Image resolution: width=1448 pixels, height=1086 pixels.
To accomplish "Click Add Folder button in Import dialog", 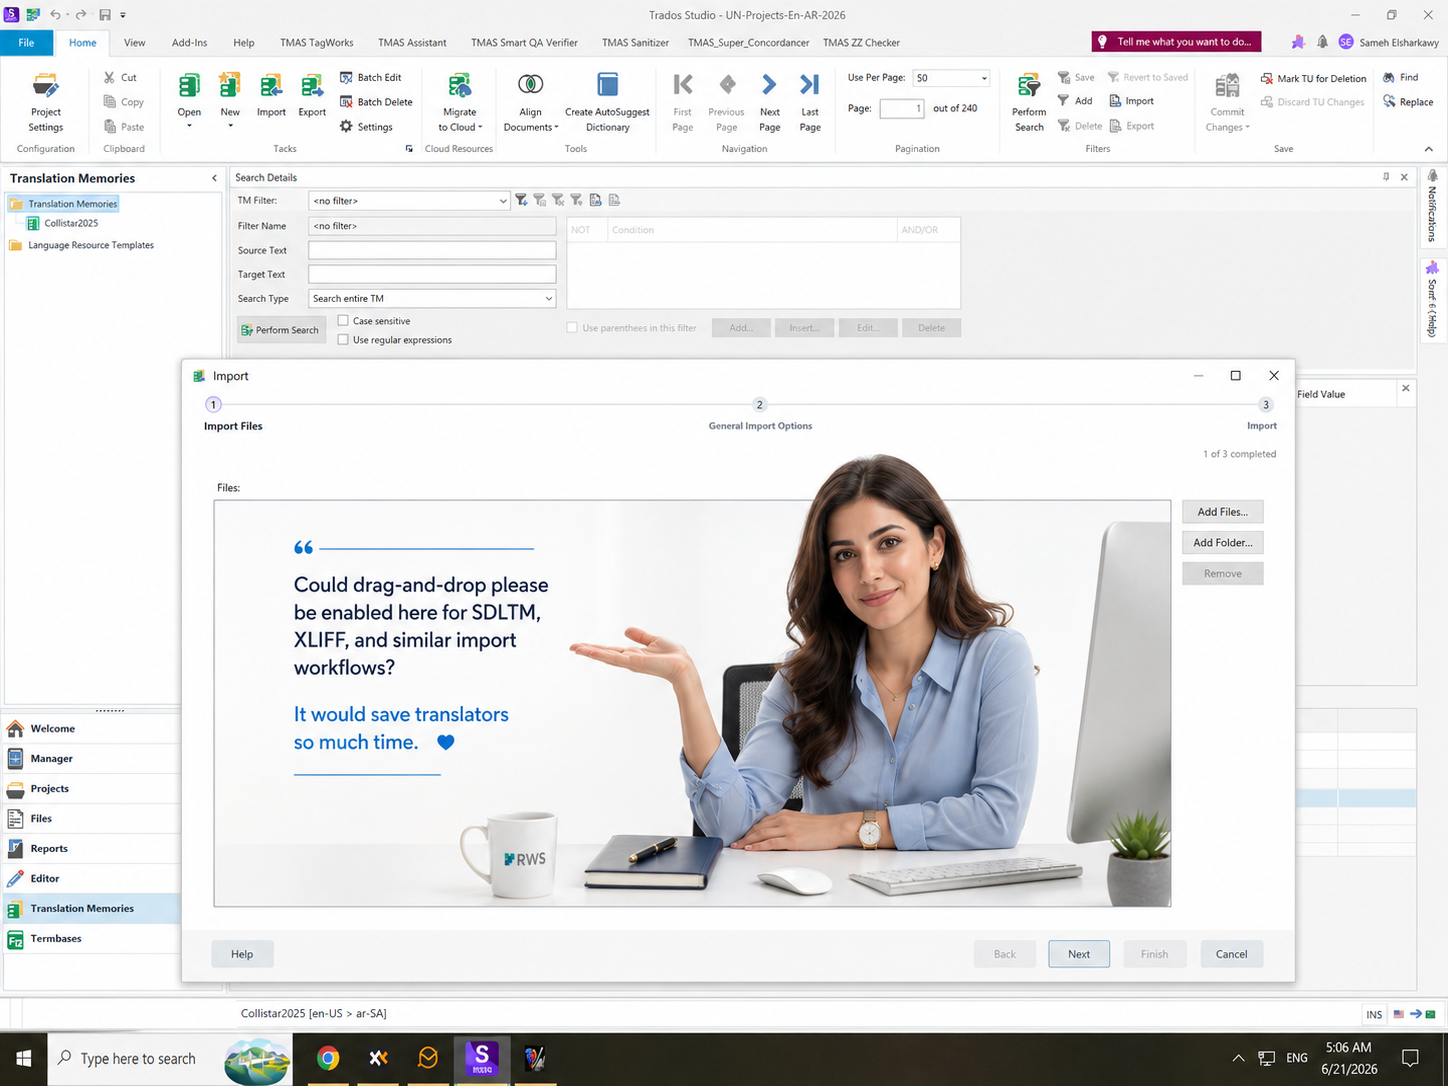I will click(x=1222, y=542).
